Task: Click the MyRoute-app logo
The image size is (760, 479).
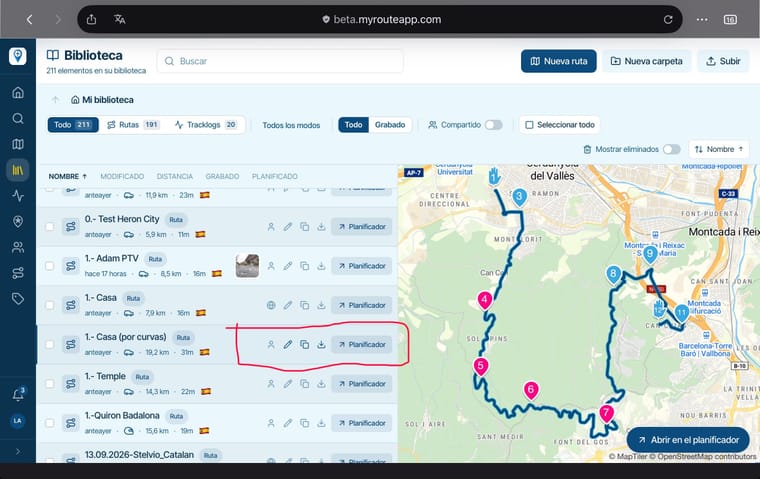Action: (x=17, y=56)
